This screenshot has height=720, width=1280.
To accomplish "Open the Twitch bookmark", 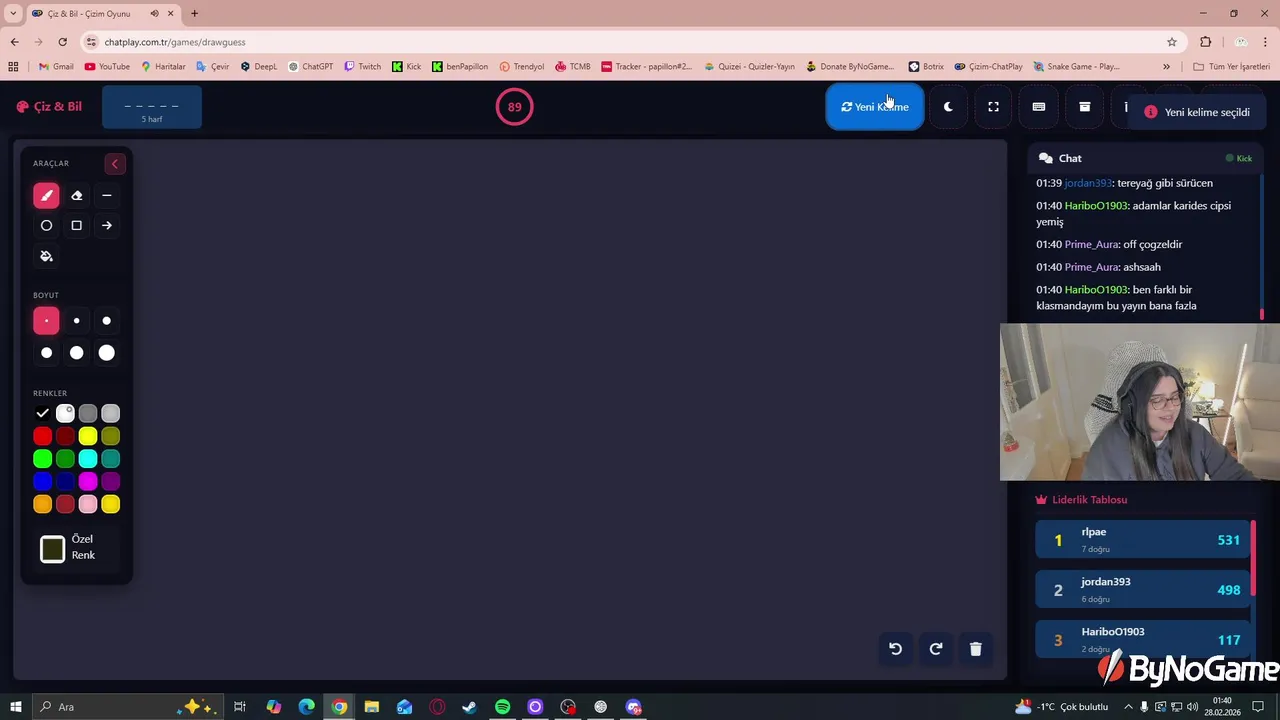I will point(362,67).
